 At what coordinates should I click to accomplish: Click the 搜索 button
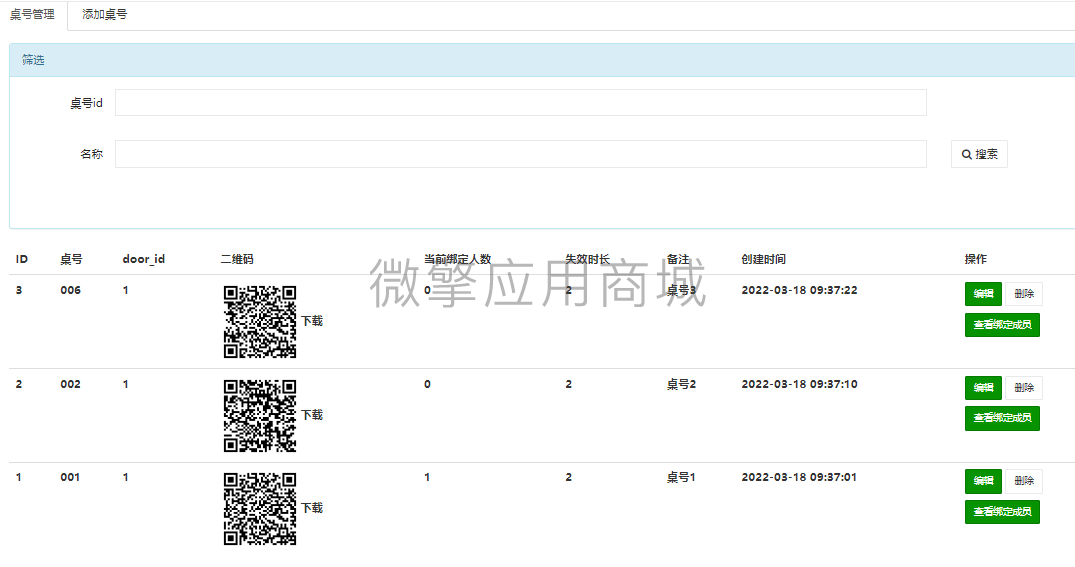[x=979, y=154]
